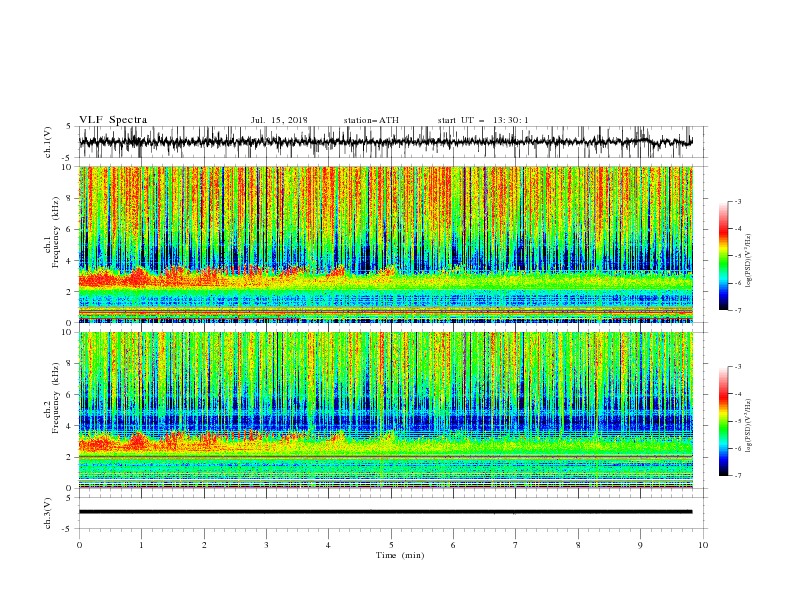
Task: Click time-axis tick label "2"
Action: (204, 545)
